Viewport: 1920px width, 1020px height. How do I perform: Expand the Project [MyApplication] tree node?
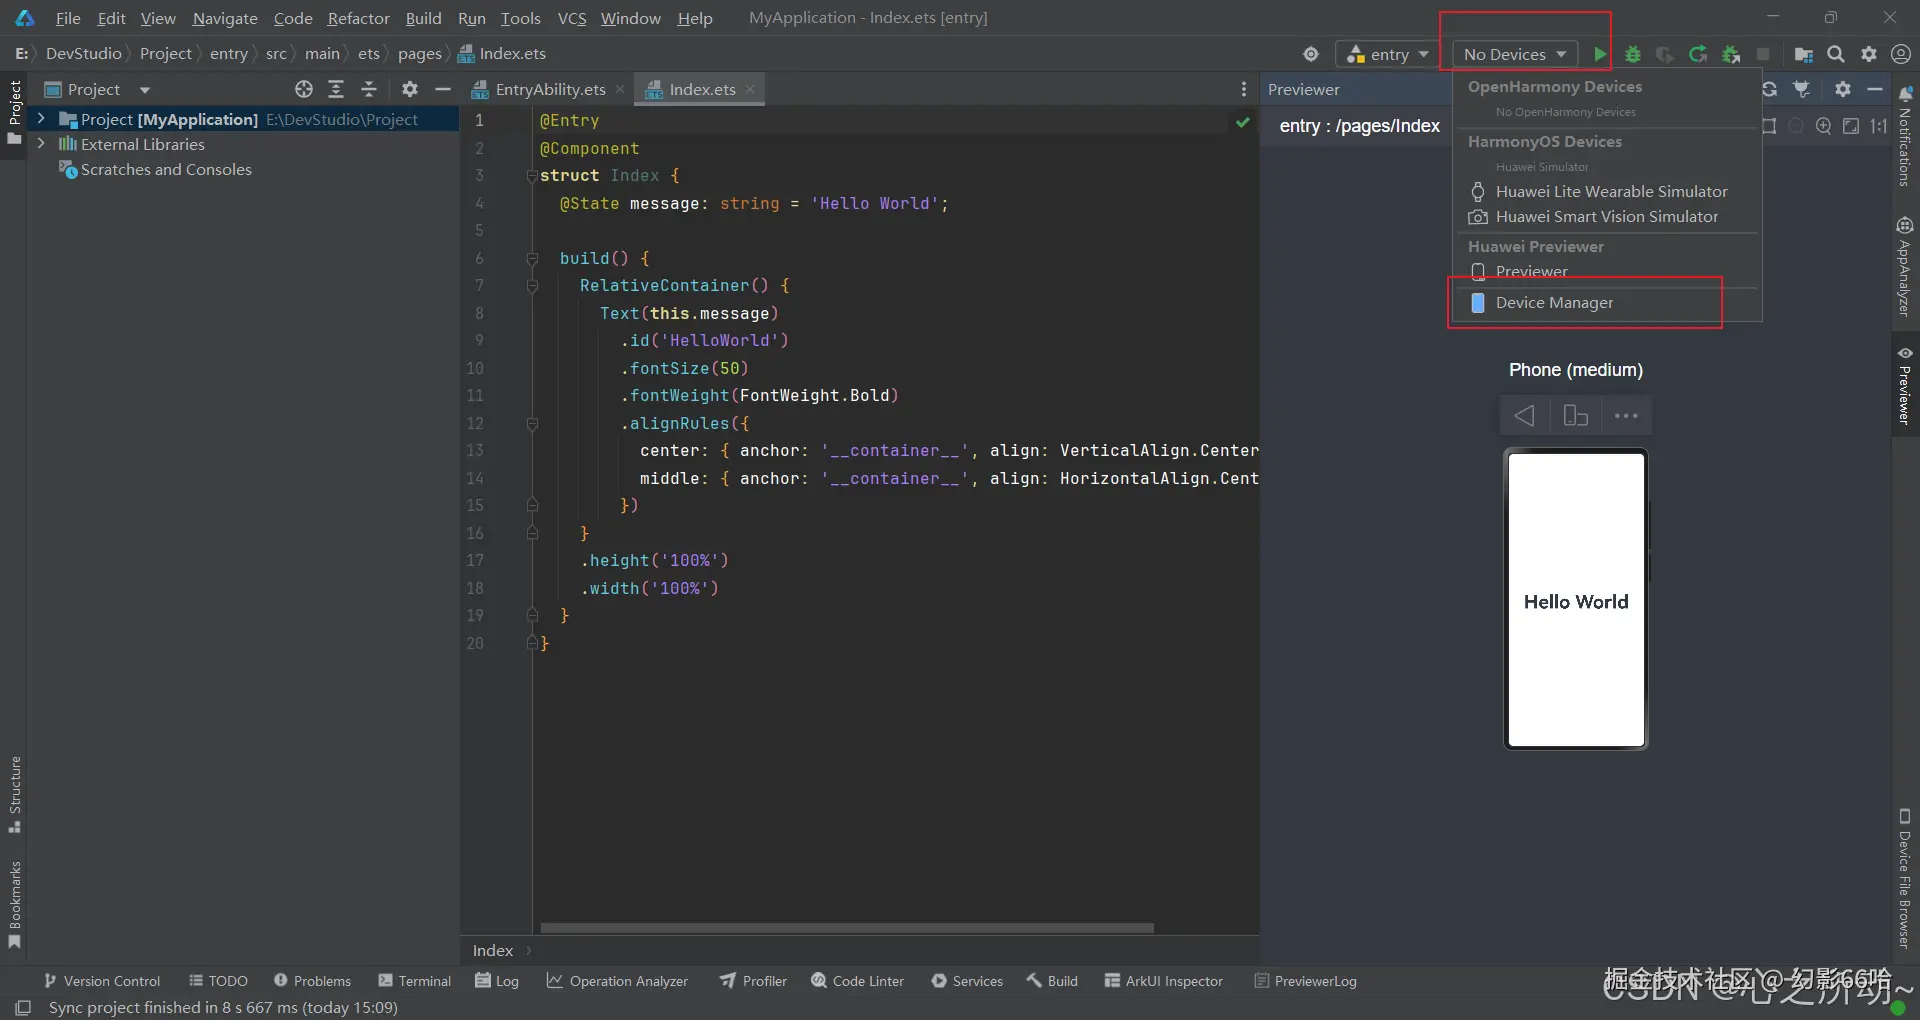[41, 119]
